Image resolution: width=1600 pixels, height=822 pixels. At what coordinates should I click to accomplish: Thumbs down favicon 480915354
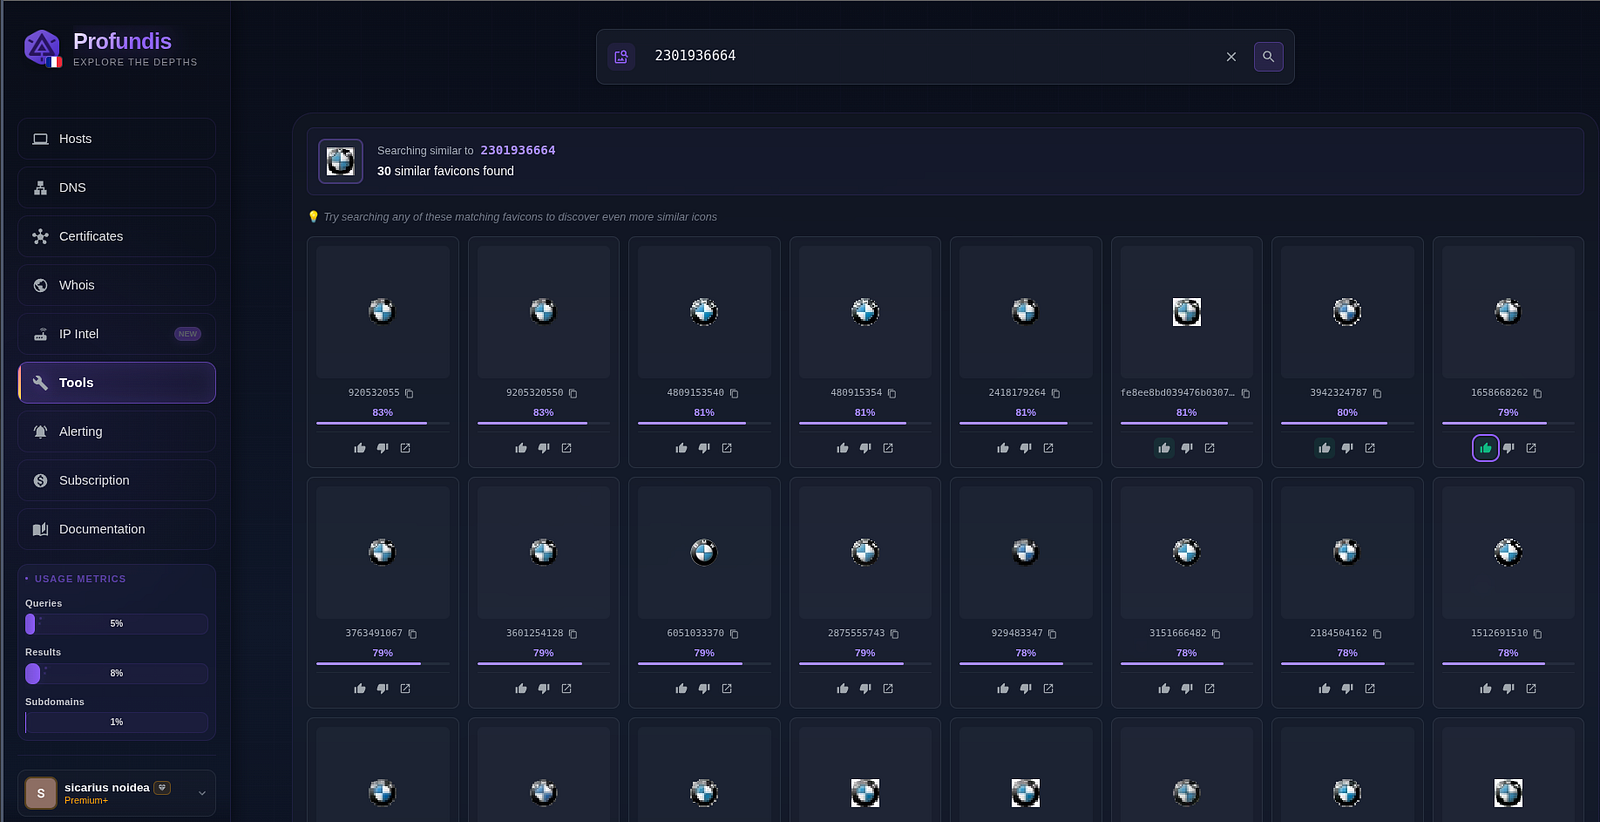(x=865, y=448)
